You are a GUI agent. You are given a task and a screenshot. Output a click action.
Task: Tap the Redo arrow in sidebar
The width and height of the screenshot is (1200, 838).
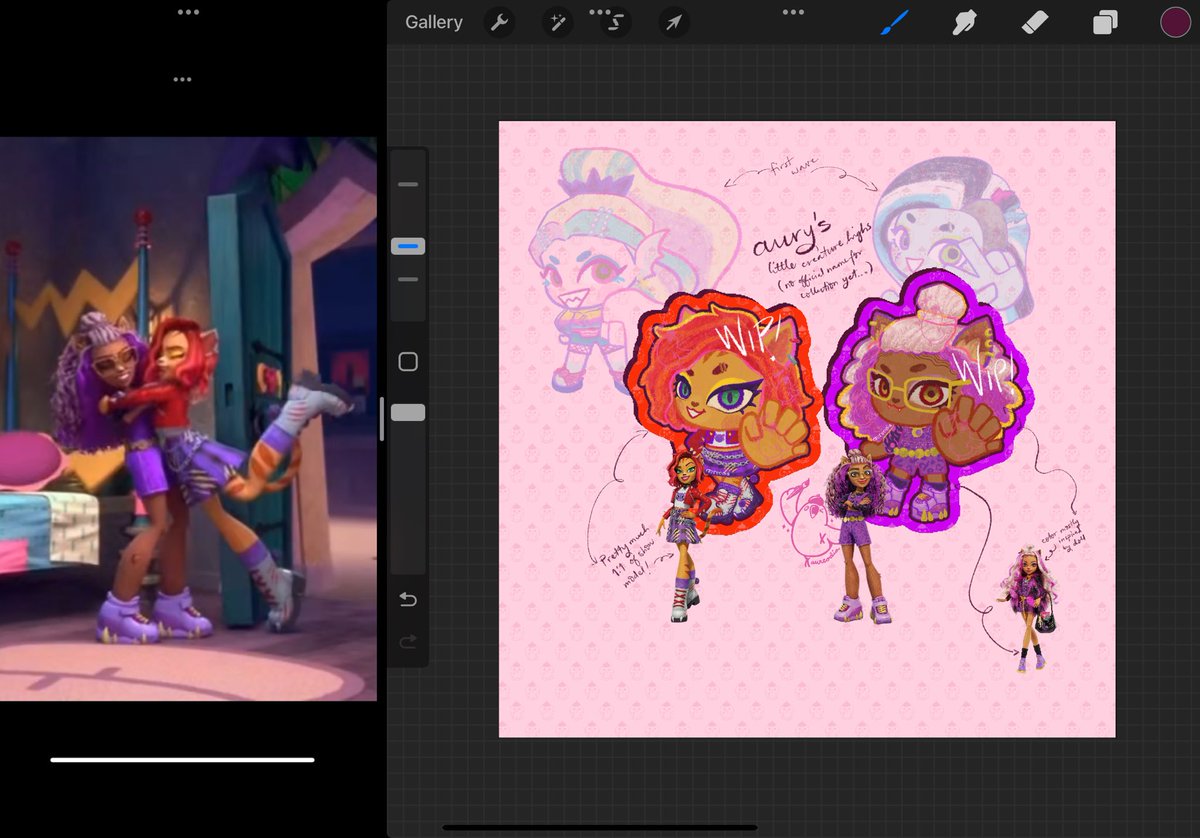click(408, 641)
